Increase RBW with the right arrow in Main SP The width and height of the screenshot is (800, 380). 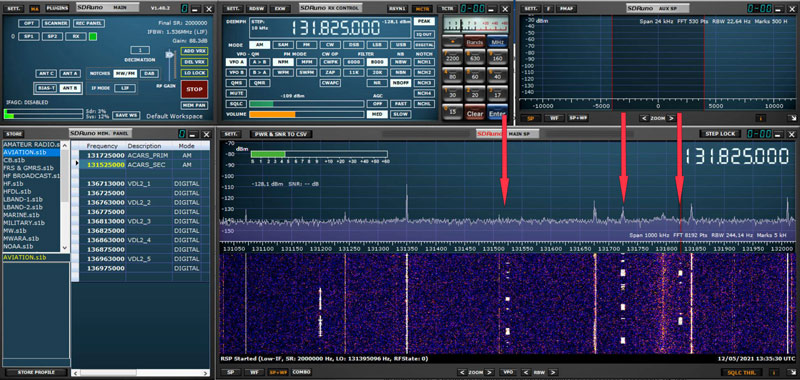pos(553,372)
